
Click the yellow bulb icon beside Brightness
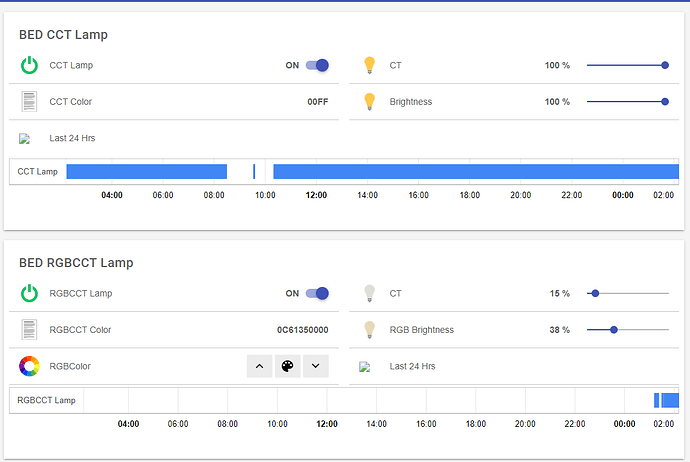click(369, 102)
